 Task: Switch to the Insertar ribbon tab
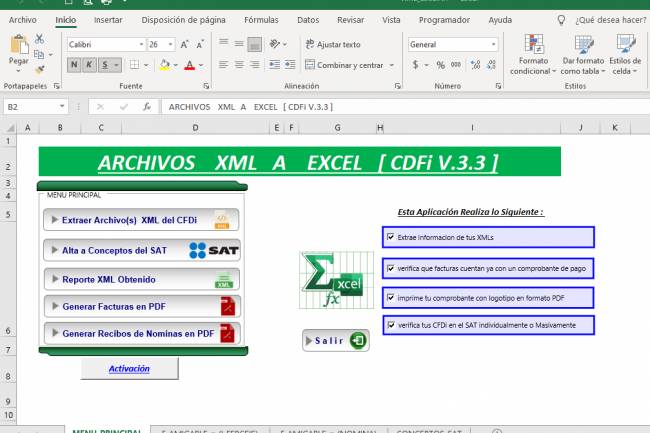108,20
